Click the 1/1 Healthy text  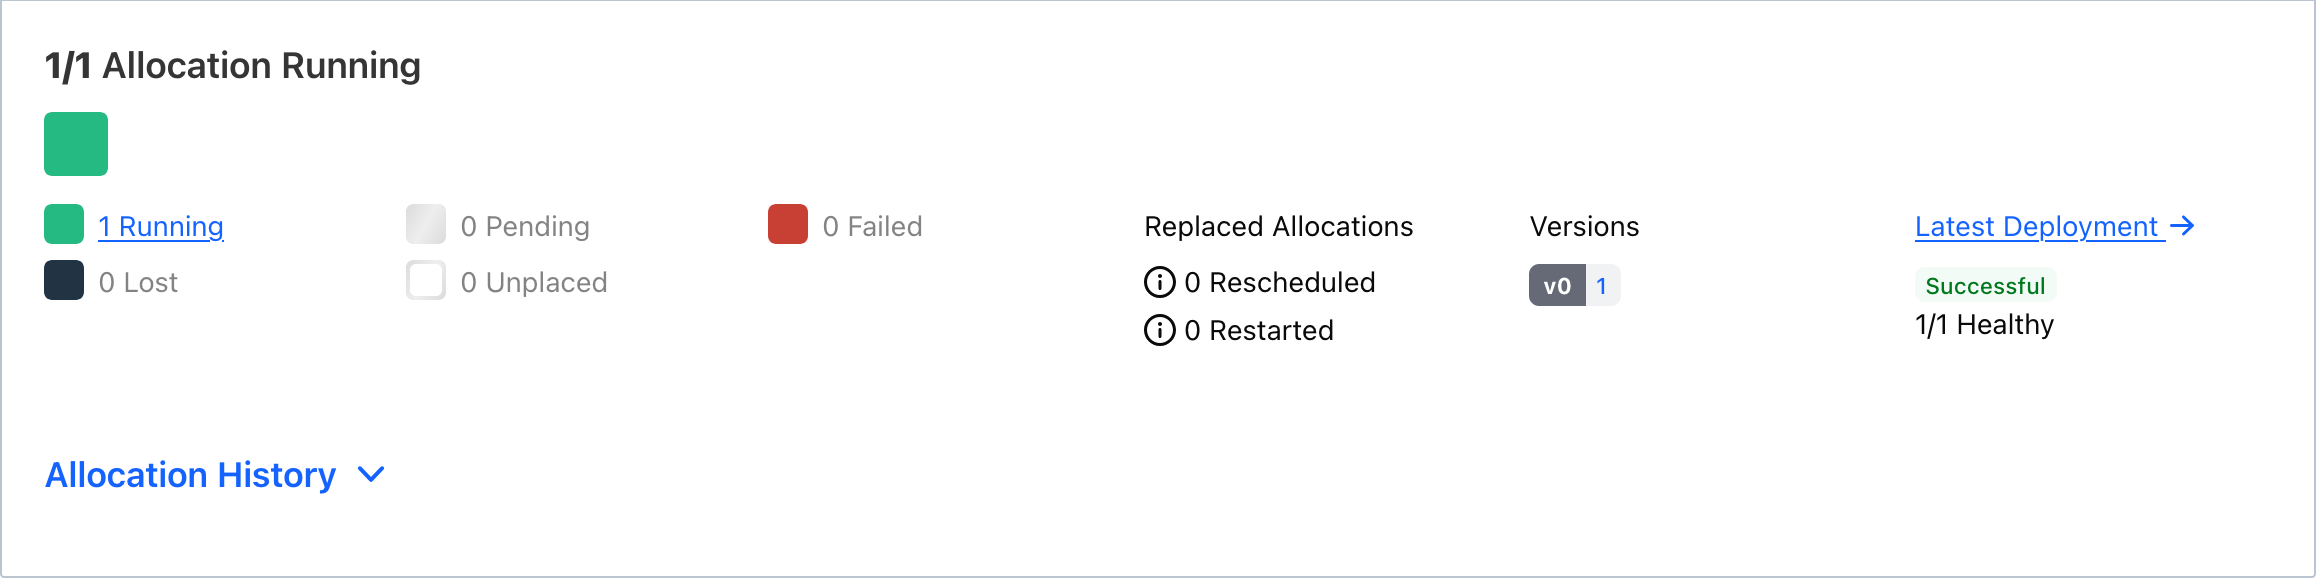click(1984, 325)
